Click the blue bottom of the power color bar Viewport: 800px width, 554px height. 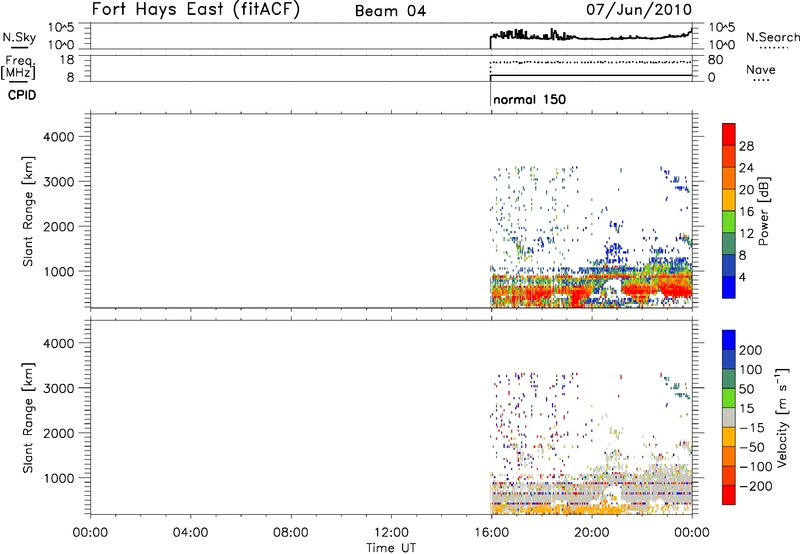[729, 287]
